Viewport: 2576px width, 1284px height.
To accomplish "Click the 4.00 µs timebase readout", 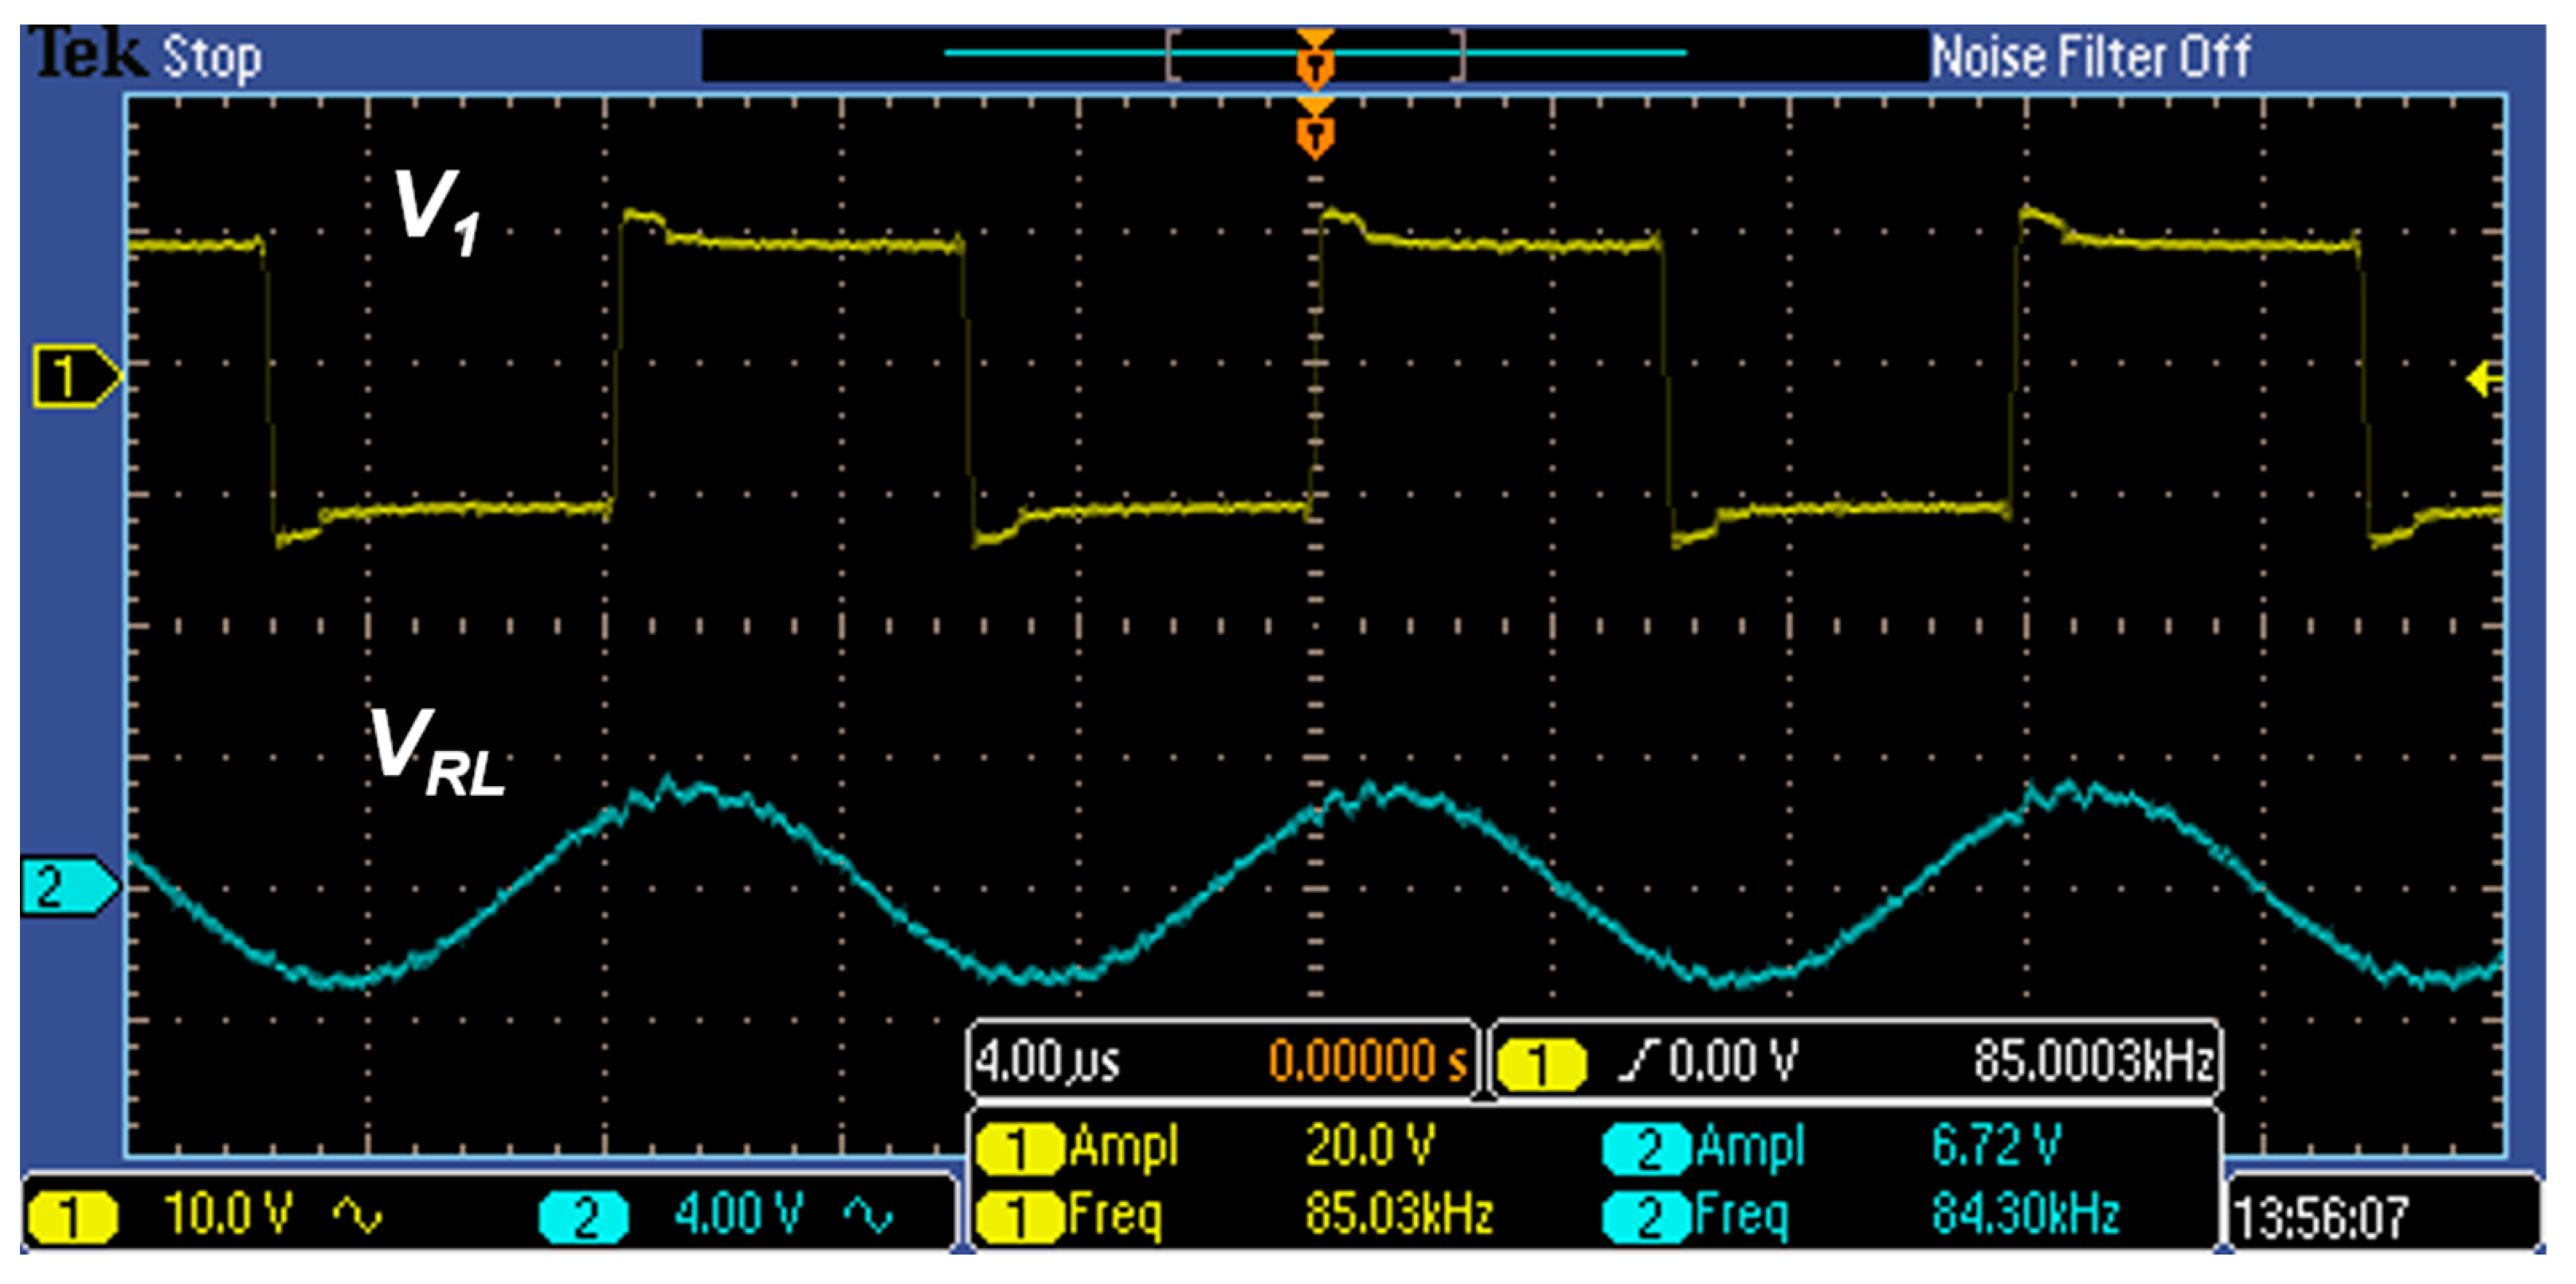I will (x=1047, y=1060).
